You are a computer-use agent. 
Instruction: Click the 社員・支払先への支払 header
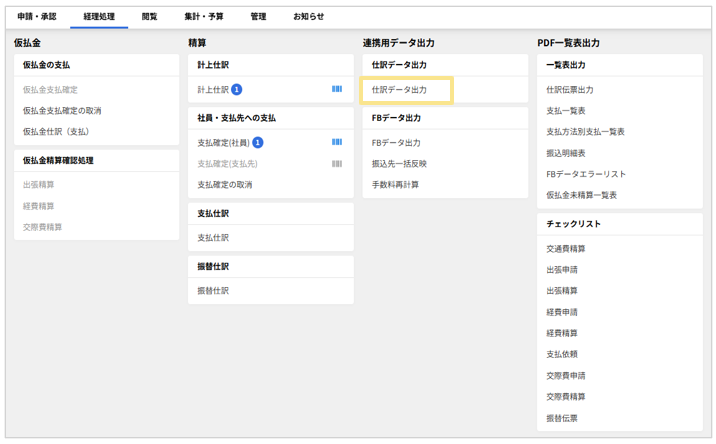tap(237, 118)
